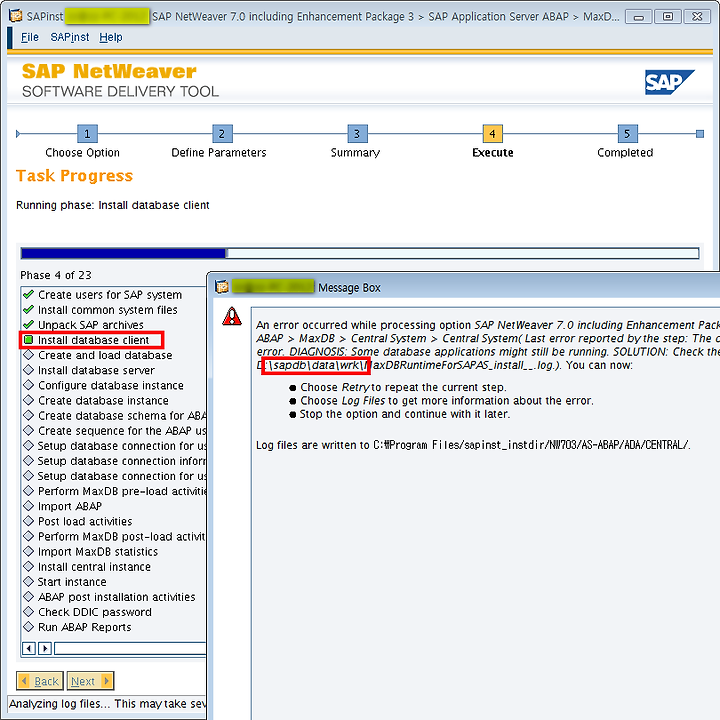Click diamond icon beside Run ABAP Reports
This screenshot has width=720, height=720.
point(28,626)
